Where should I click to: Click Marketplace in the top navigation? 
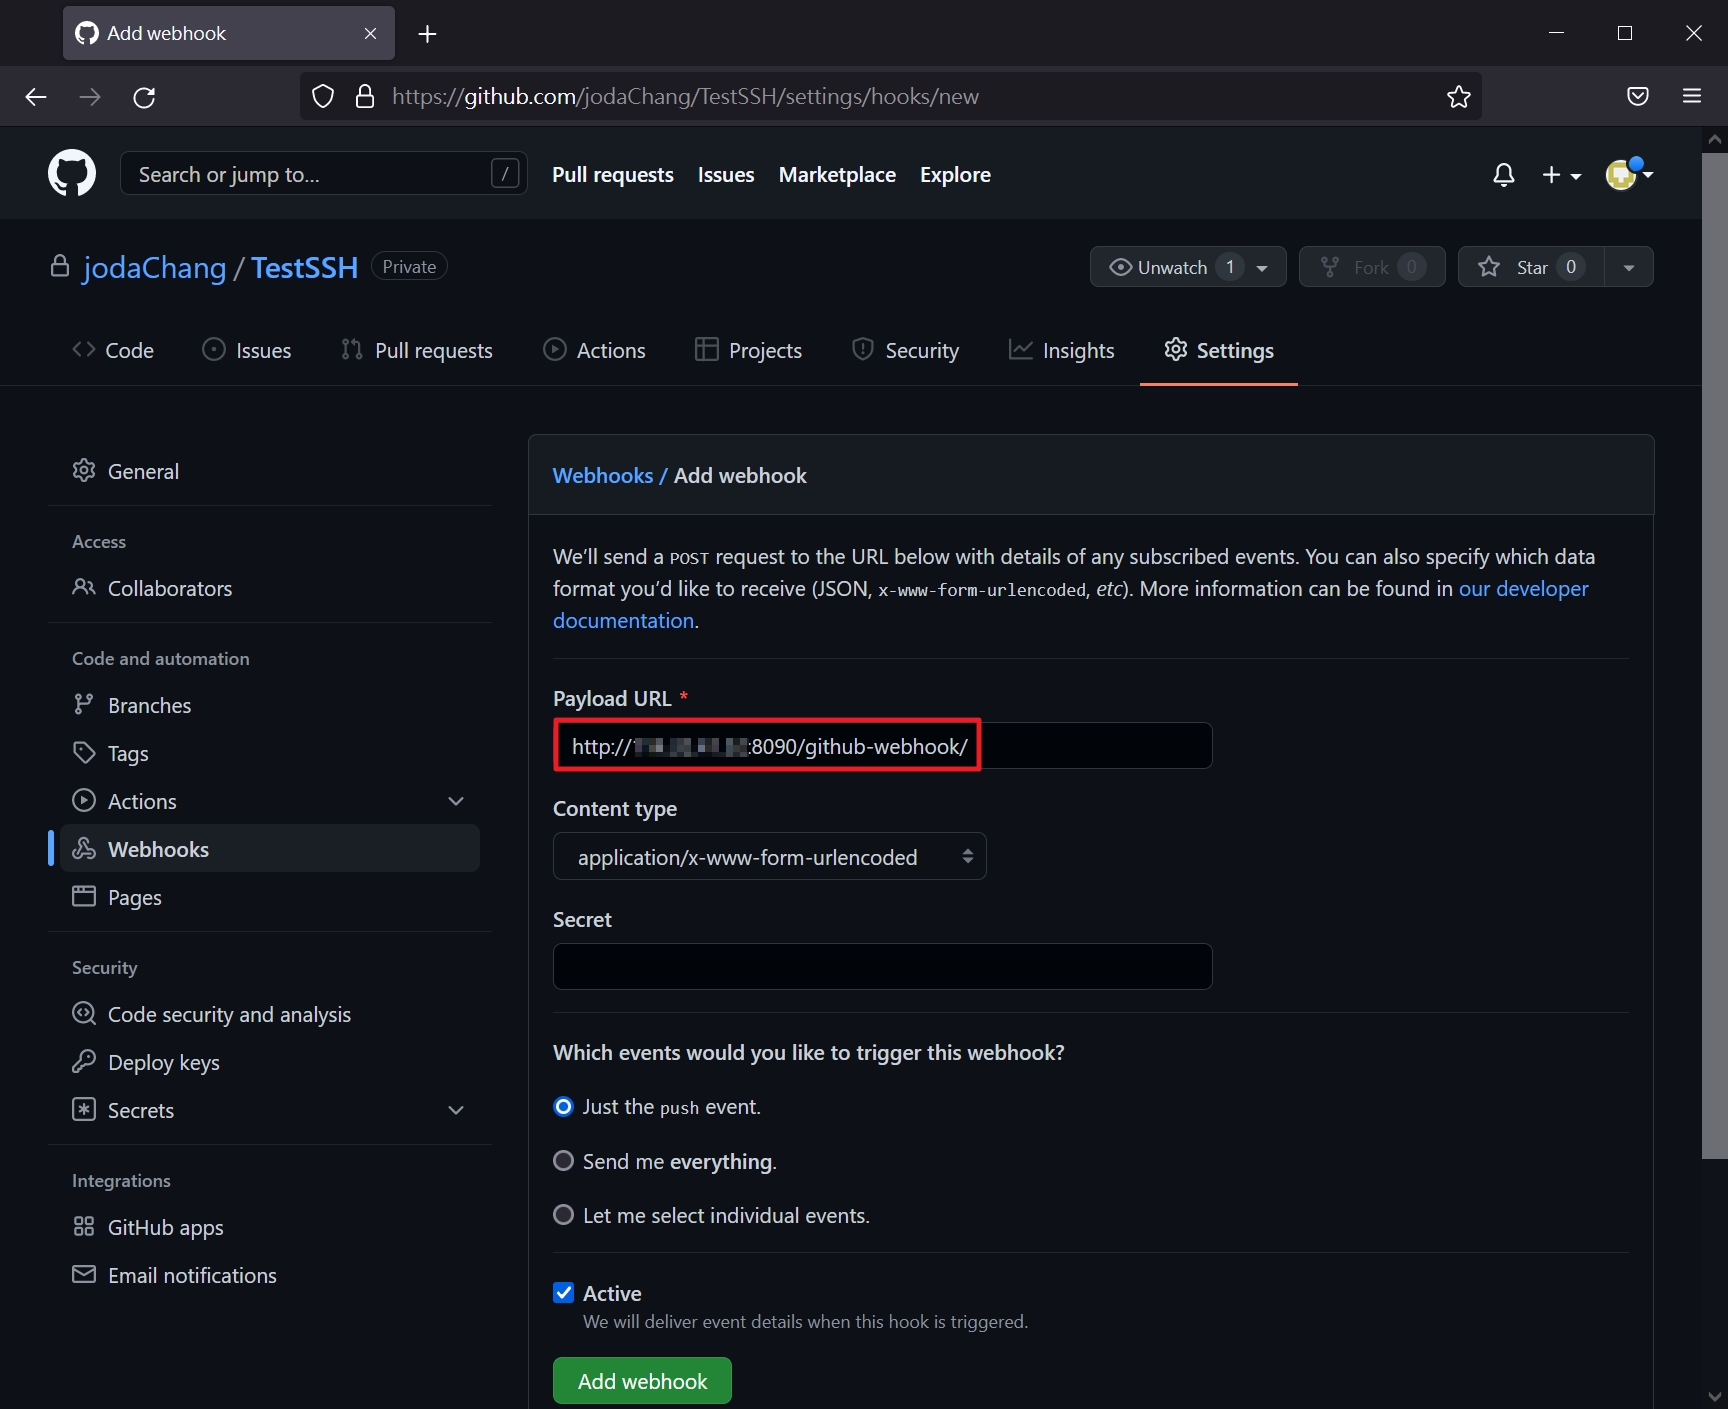click(x=837, y=175)
